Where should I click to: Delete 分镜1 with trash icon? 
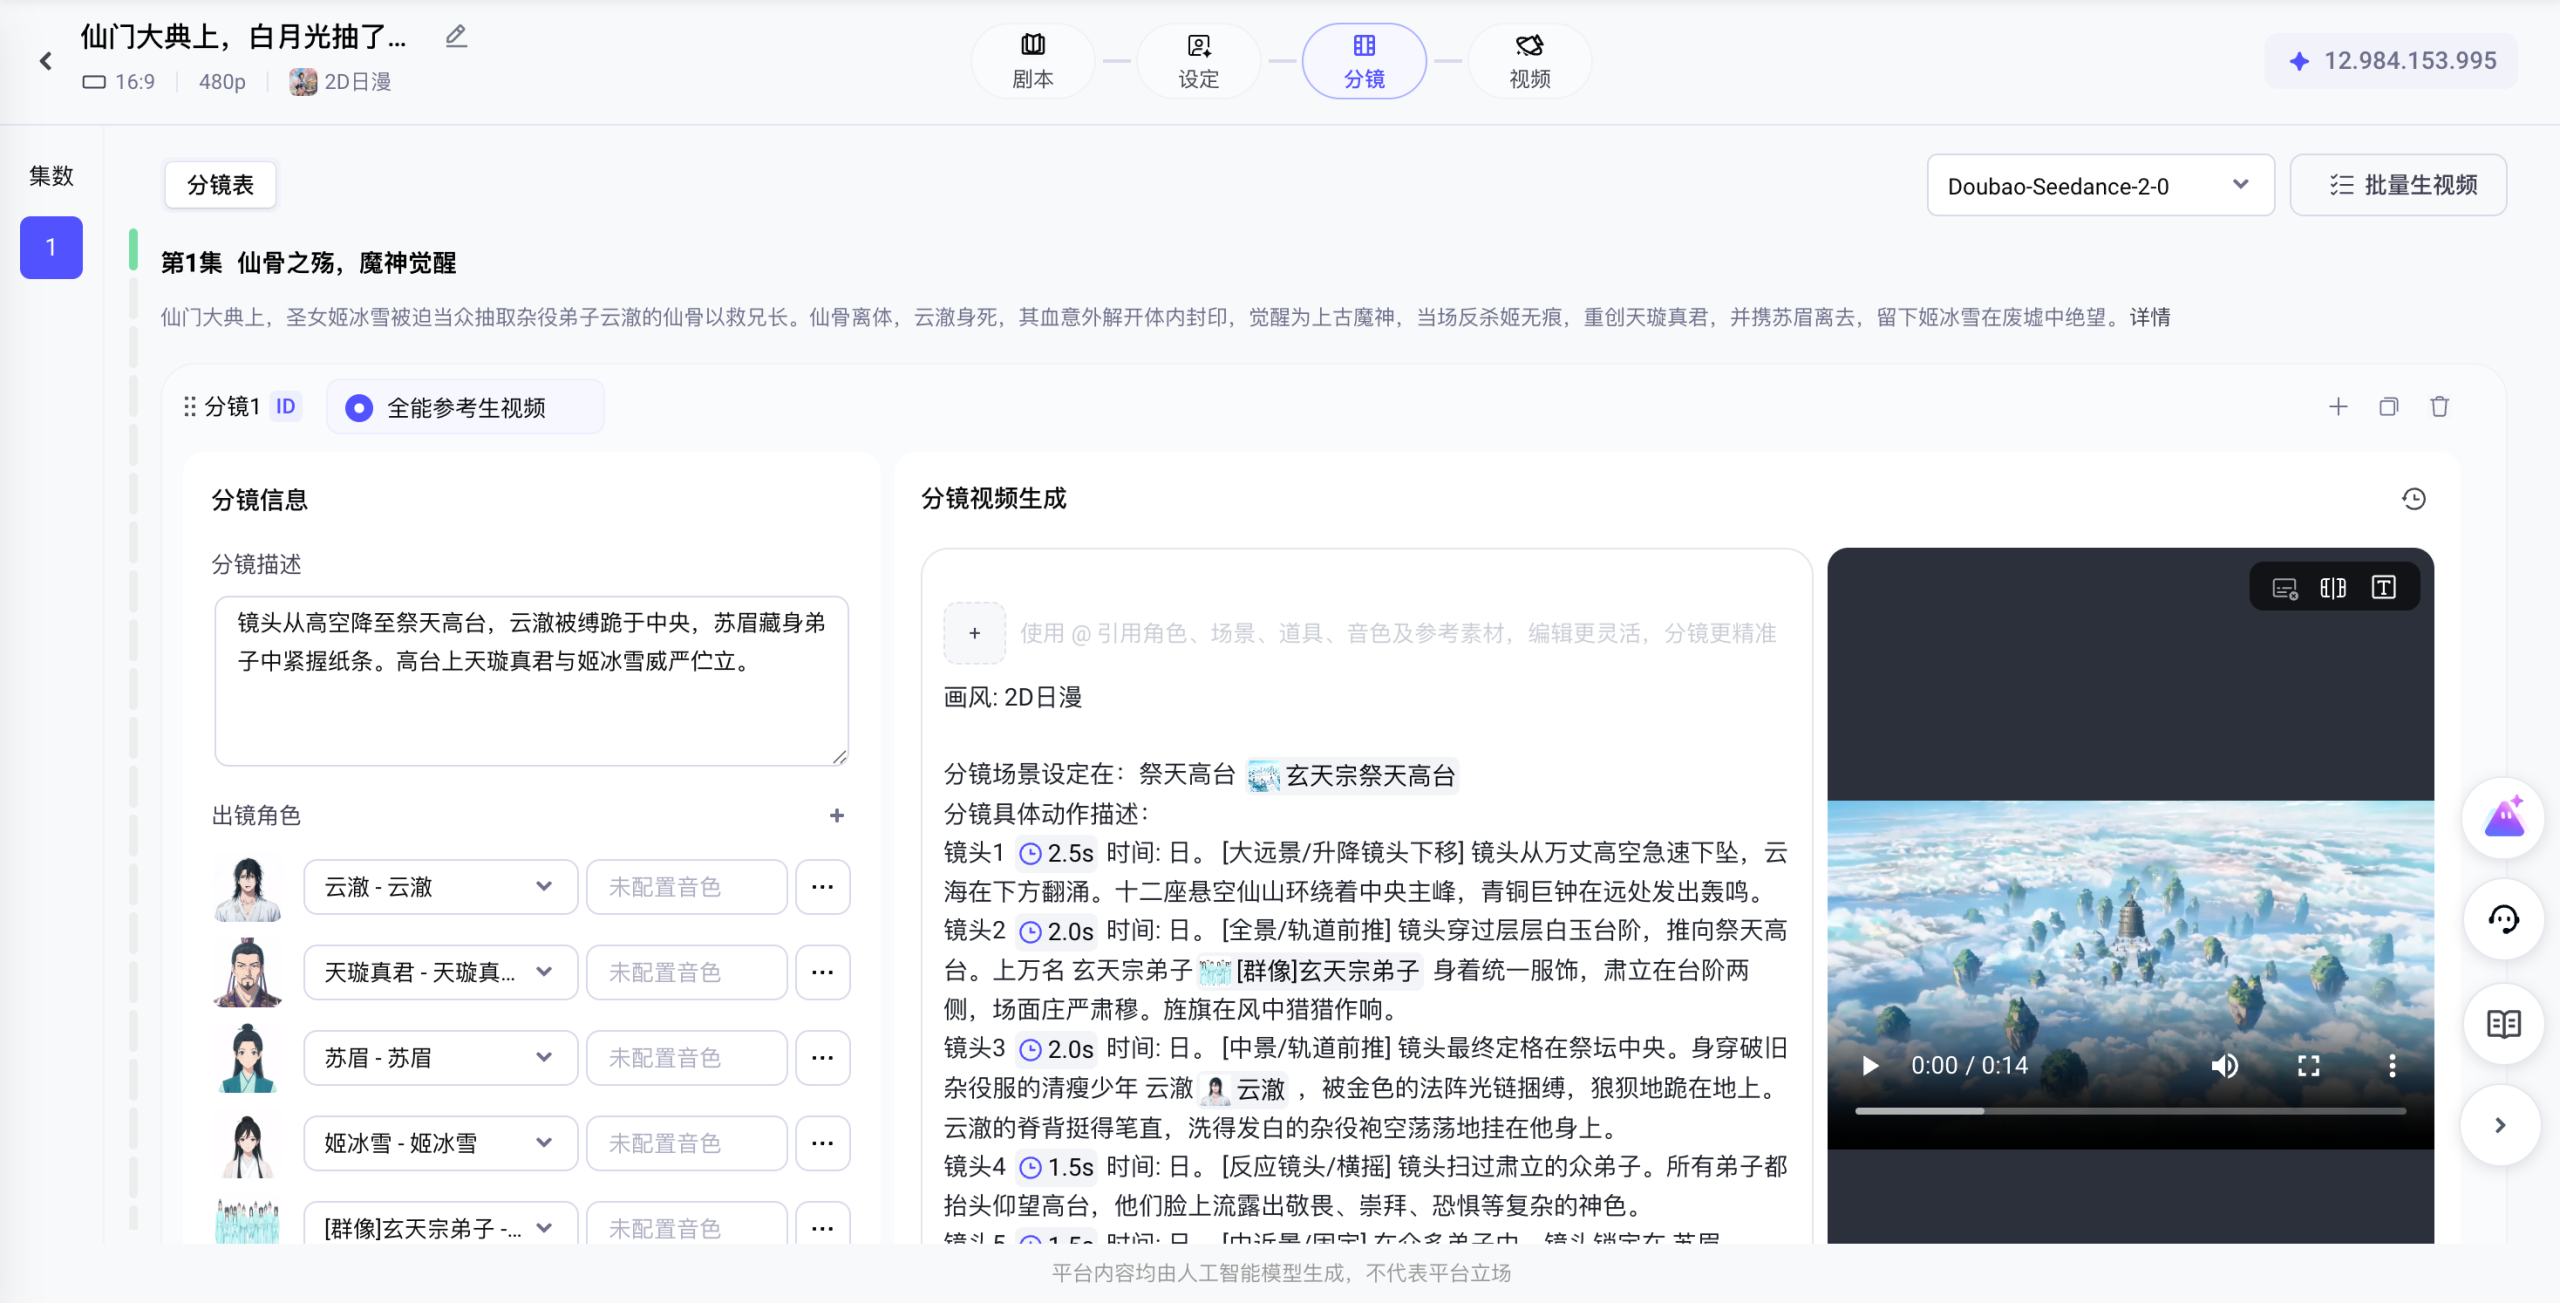pos(2440,407)
